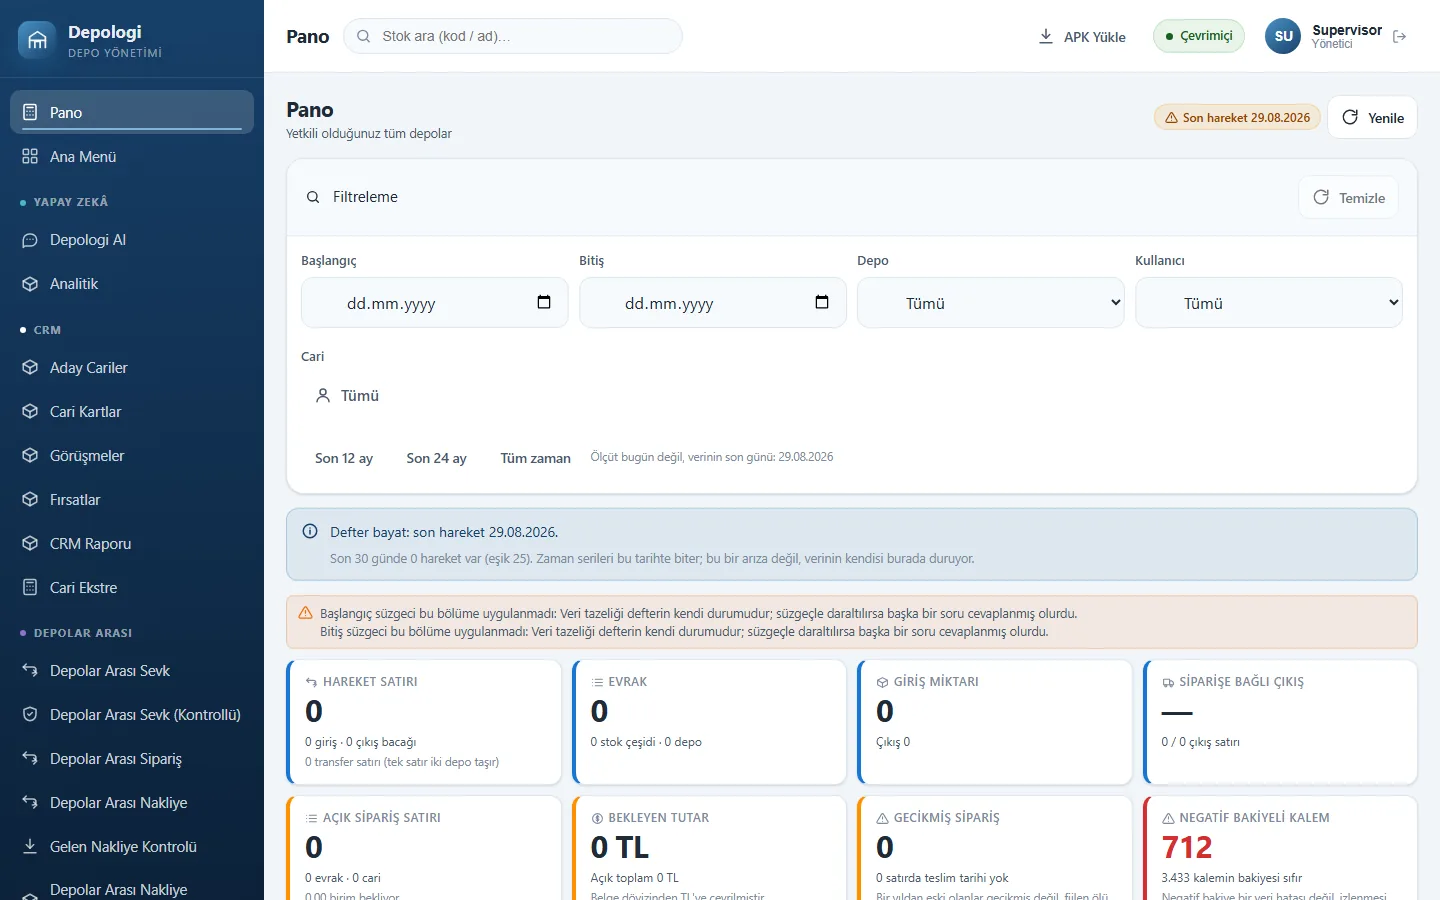This screenshot has width=1440, height=900.
Task: Open the Başlangıç date calendar picker icon
Action: coord(544,302)
